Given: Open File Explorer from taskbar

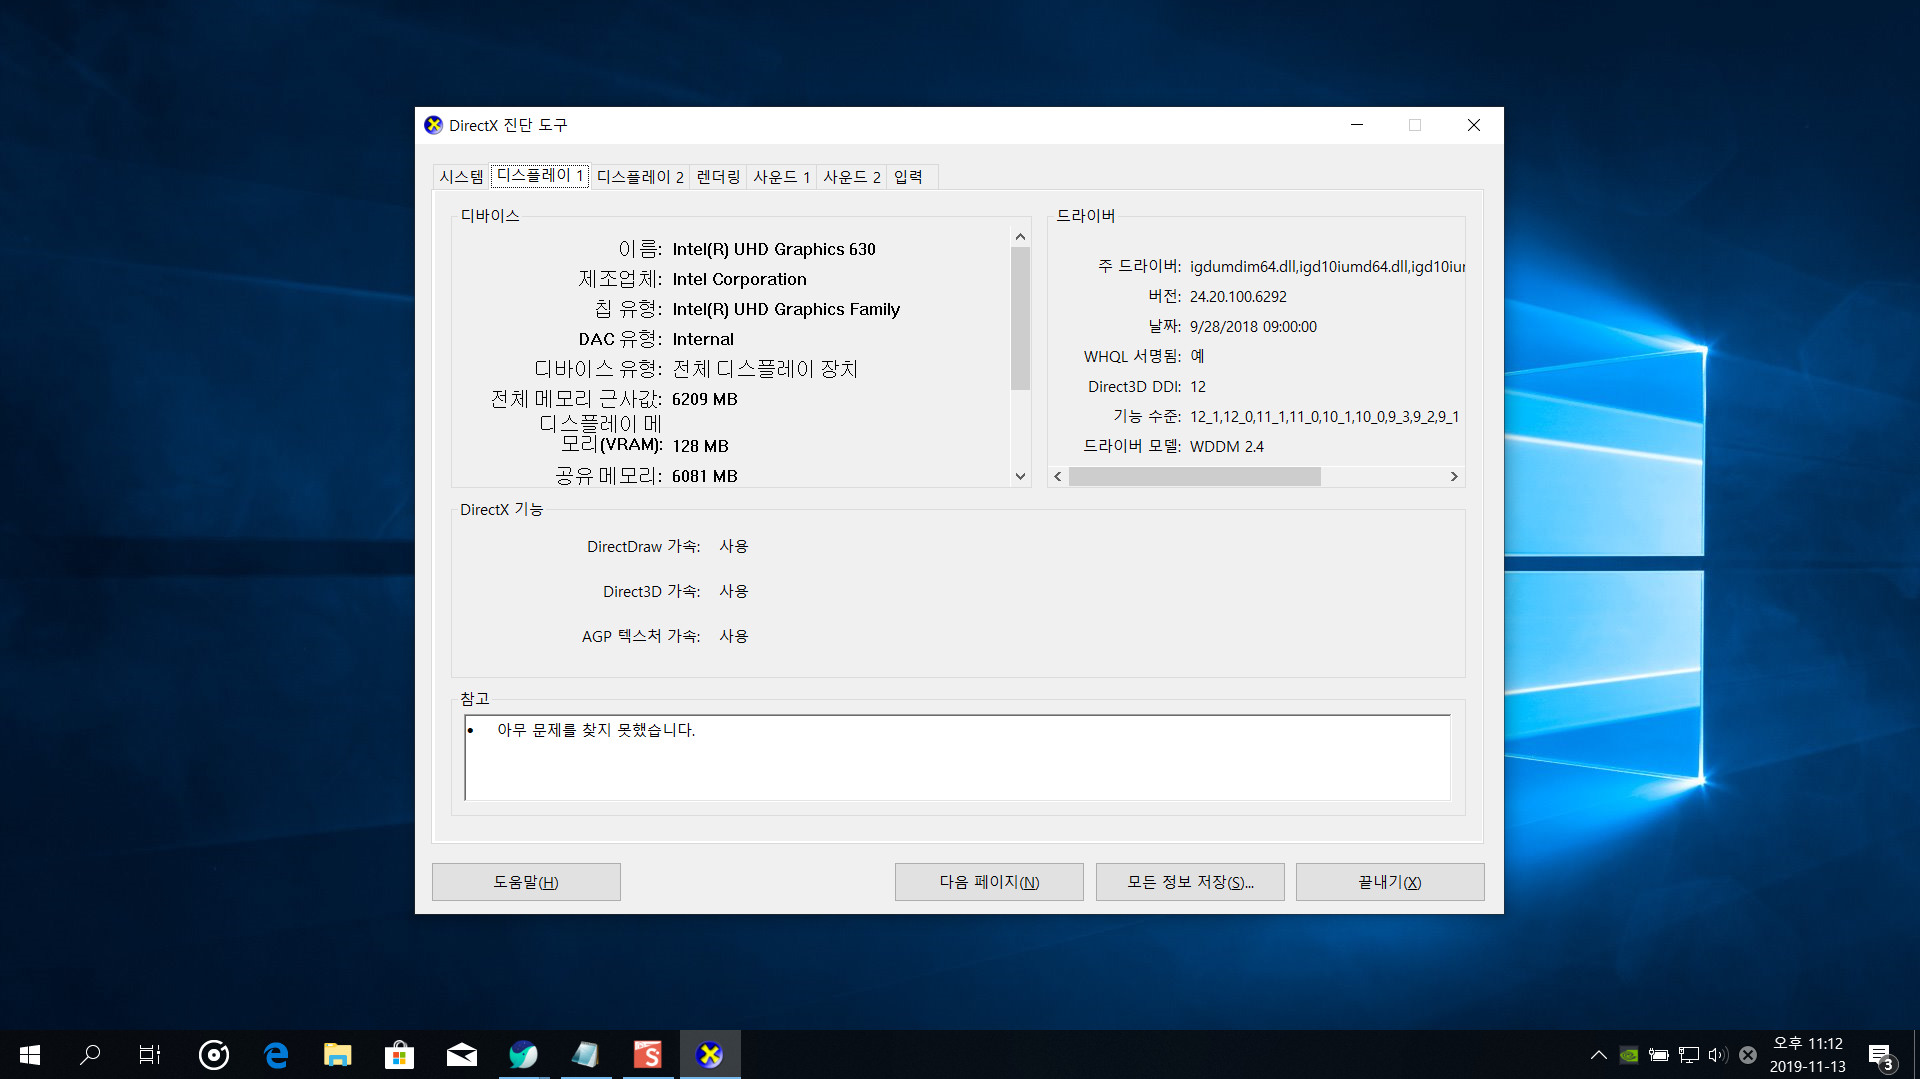Looking at the screenshot, I should (338, 1054).
